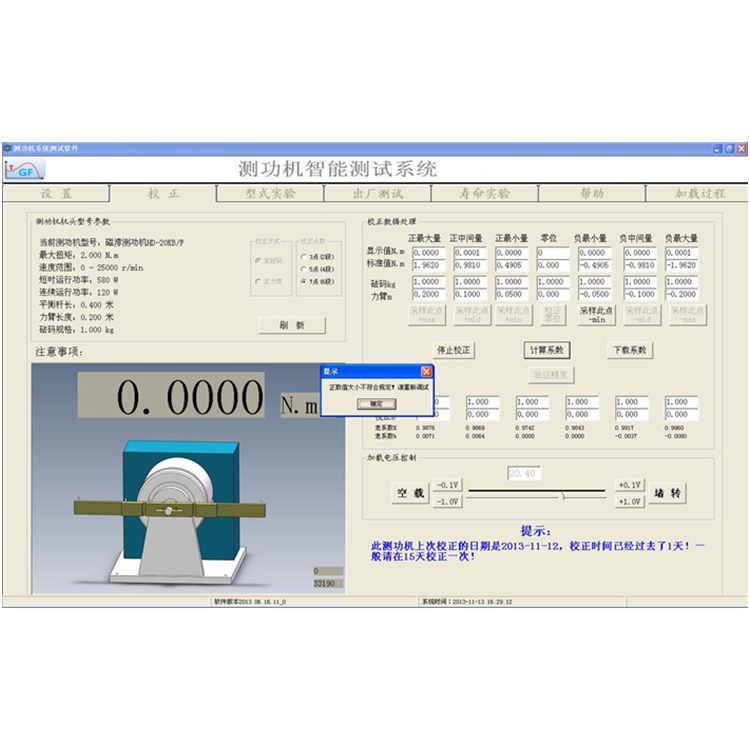Image resolution: width=750 pixels, height=750 pixels.
Task: Click 采样此点 -min button
Action: coord(596,315)
